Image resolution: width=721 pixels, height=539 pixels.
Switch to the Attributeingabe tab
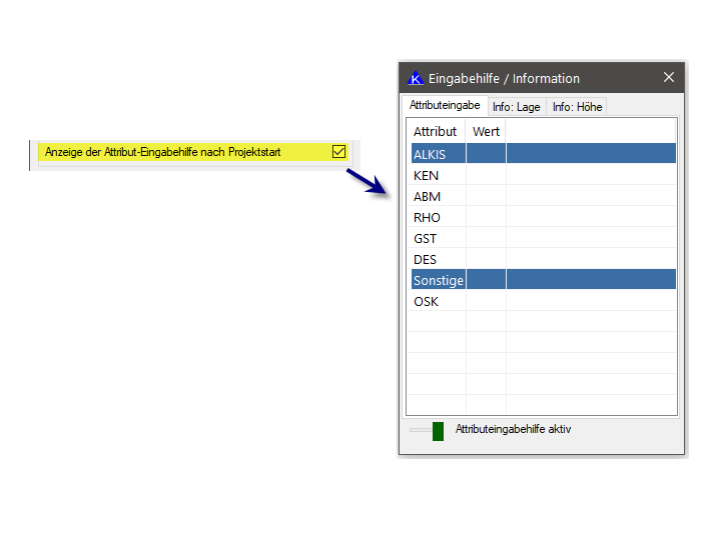click(444, 105)
